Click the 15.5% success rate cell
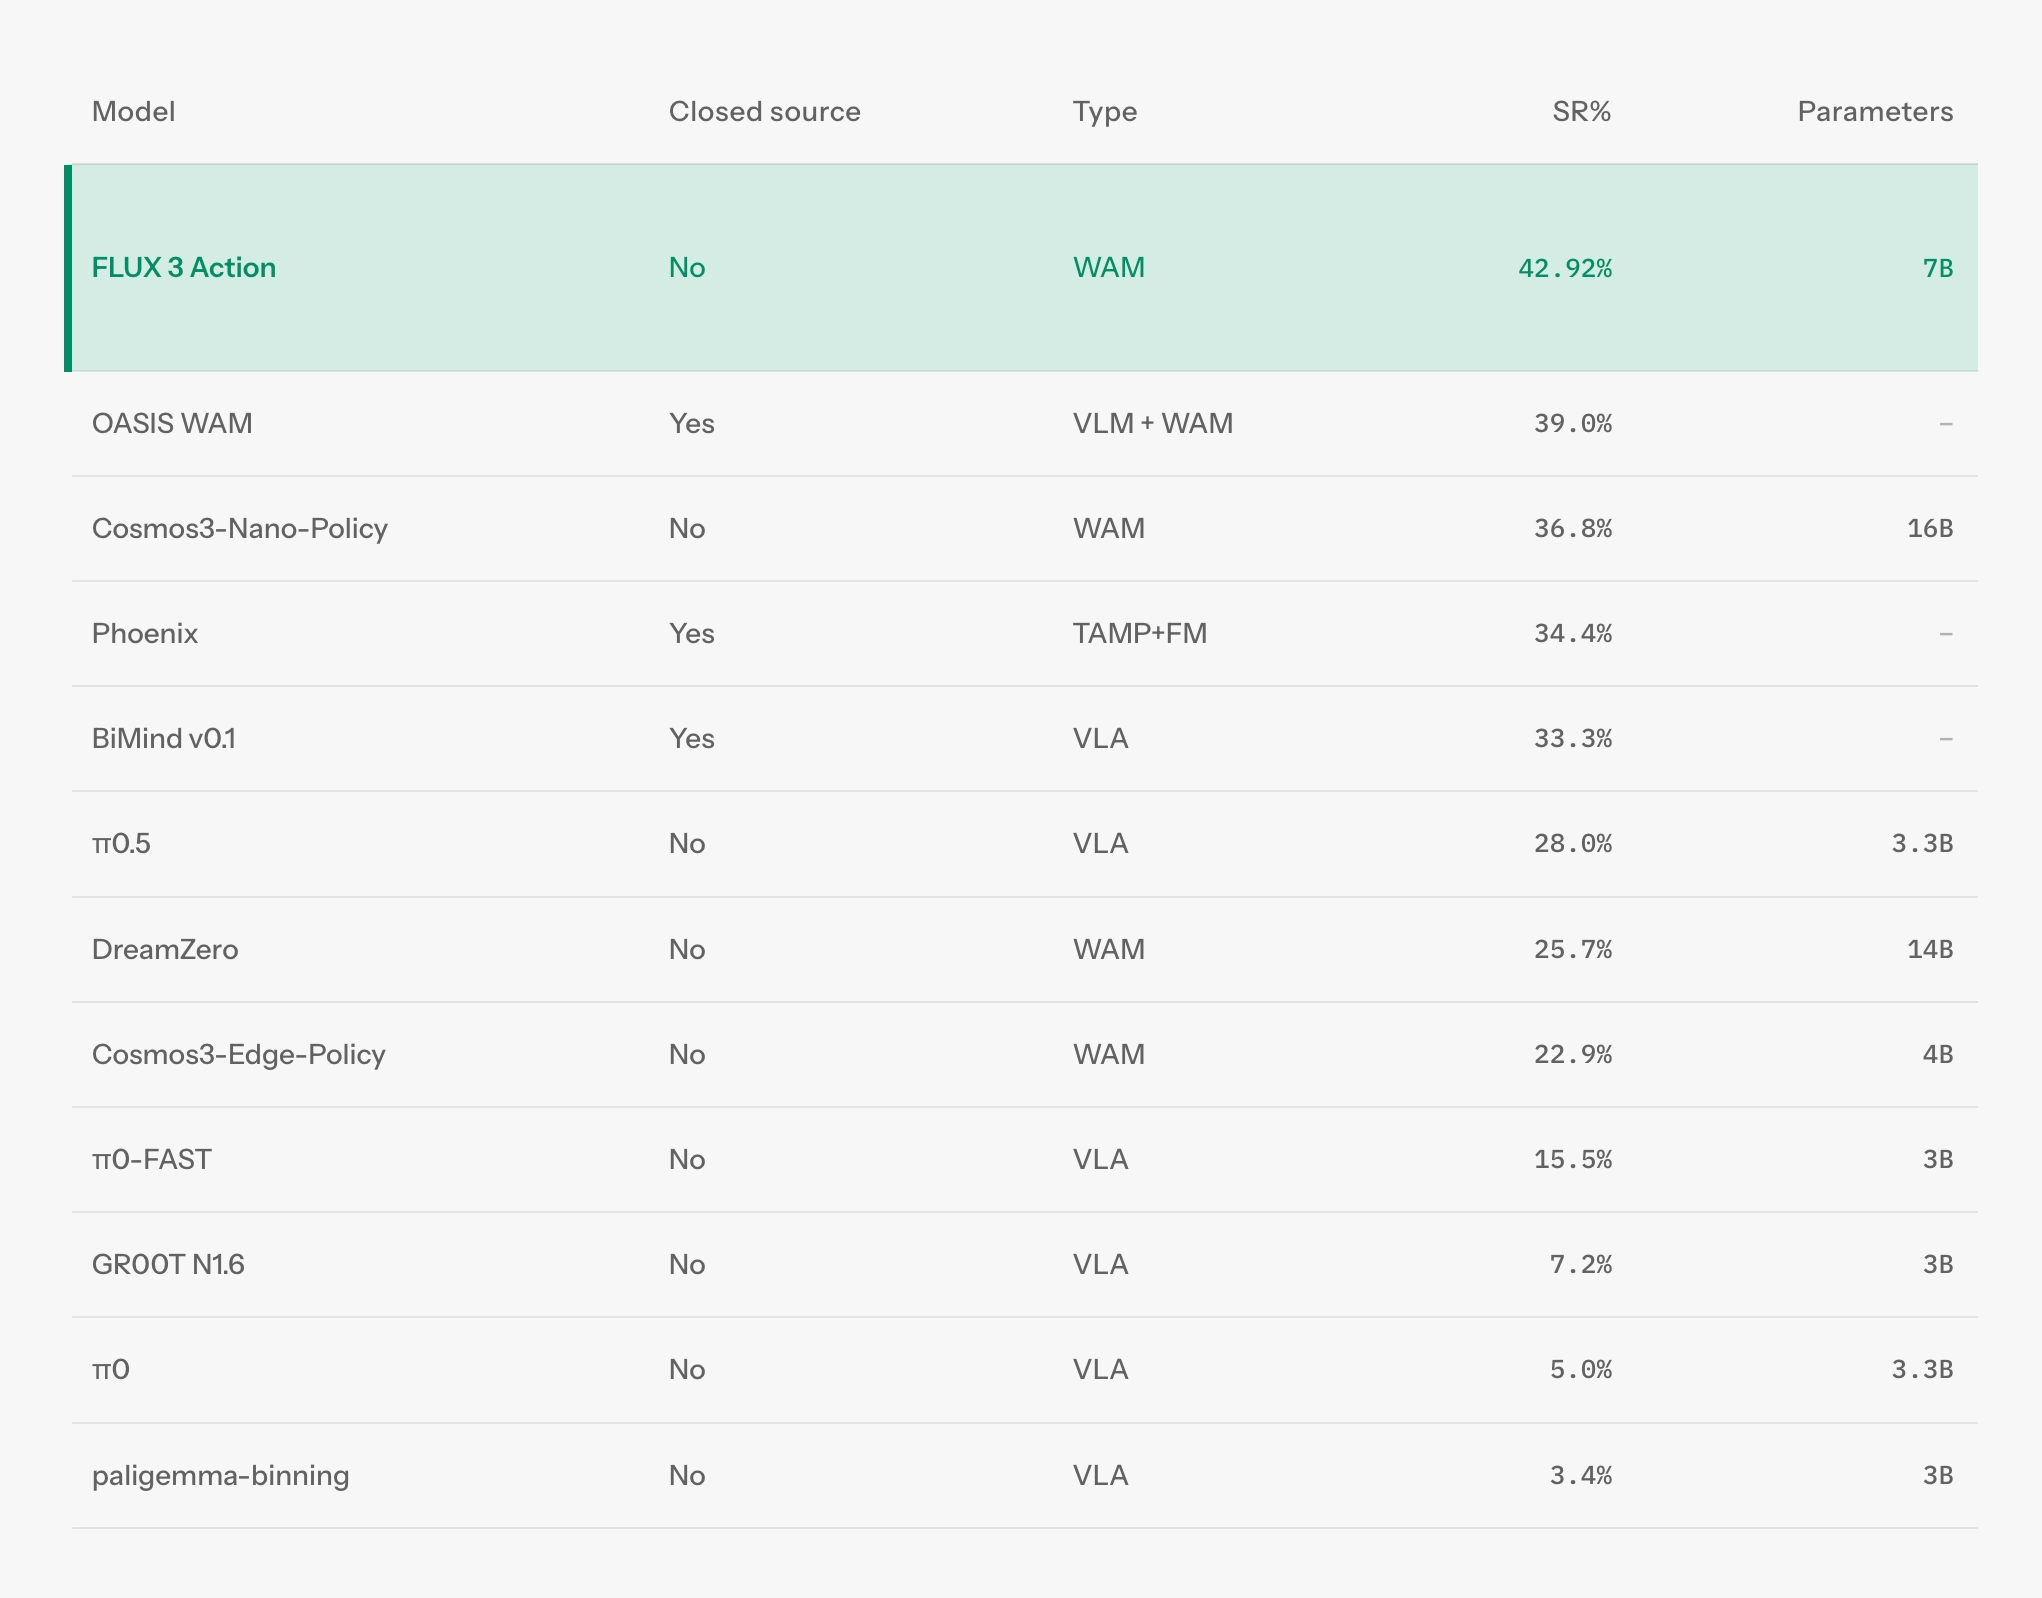 click(x=1573, y=1160)
